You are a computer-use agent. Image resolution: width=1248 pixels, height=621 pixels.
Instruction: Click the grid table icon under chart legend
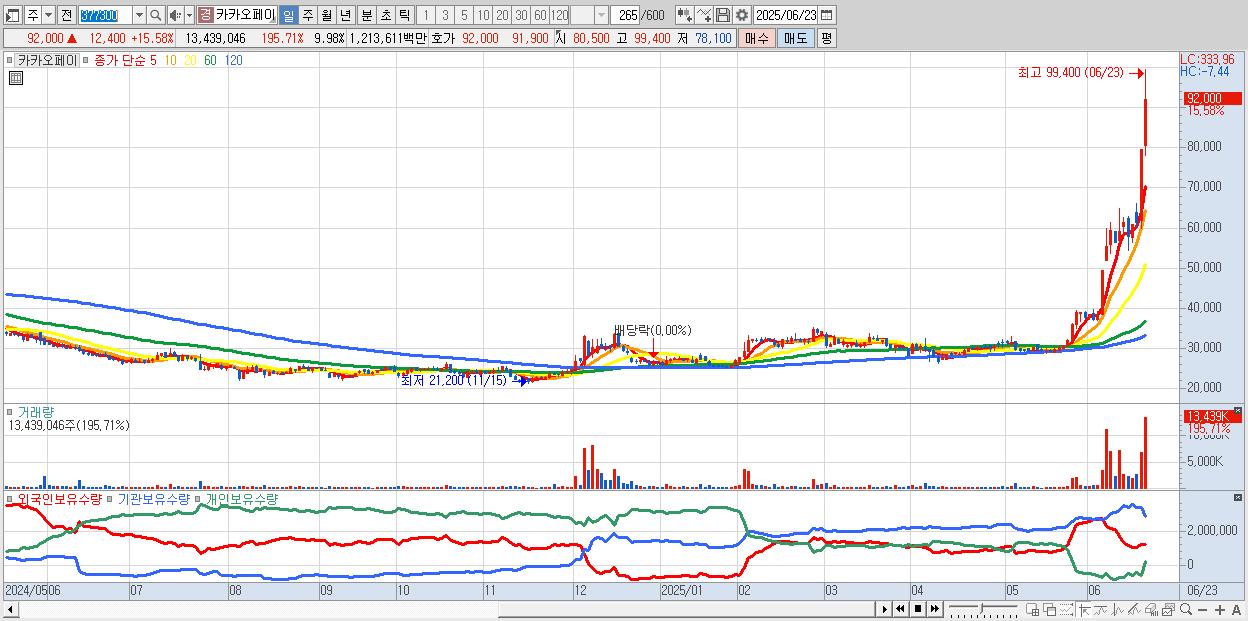pyautogui.click(x=15, y=78)
